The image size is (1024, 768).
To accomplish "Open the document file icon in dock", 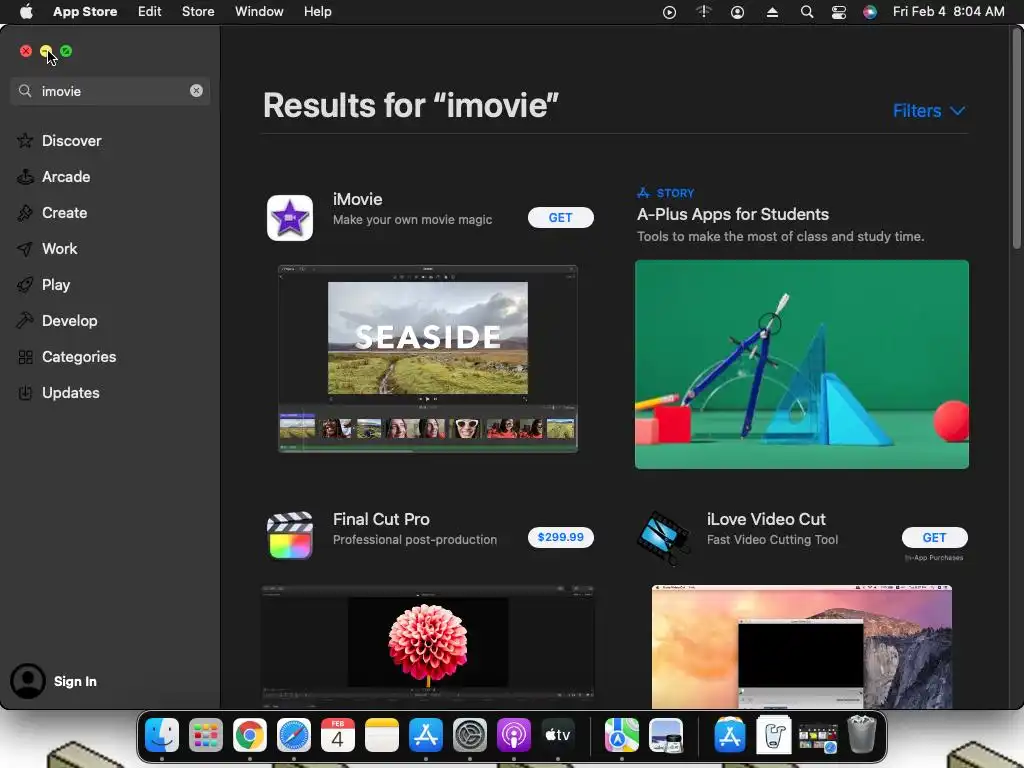I will click(774, 735).
